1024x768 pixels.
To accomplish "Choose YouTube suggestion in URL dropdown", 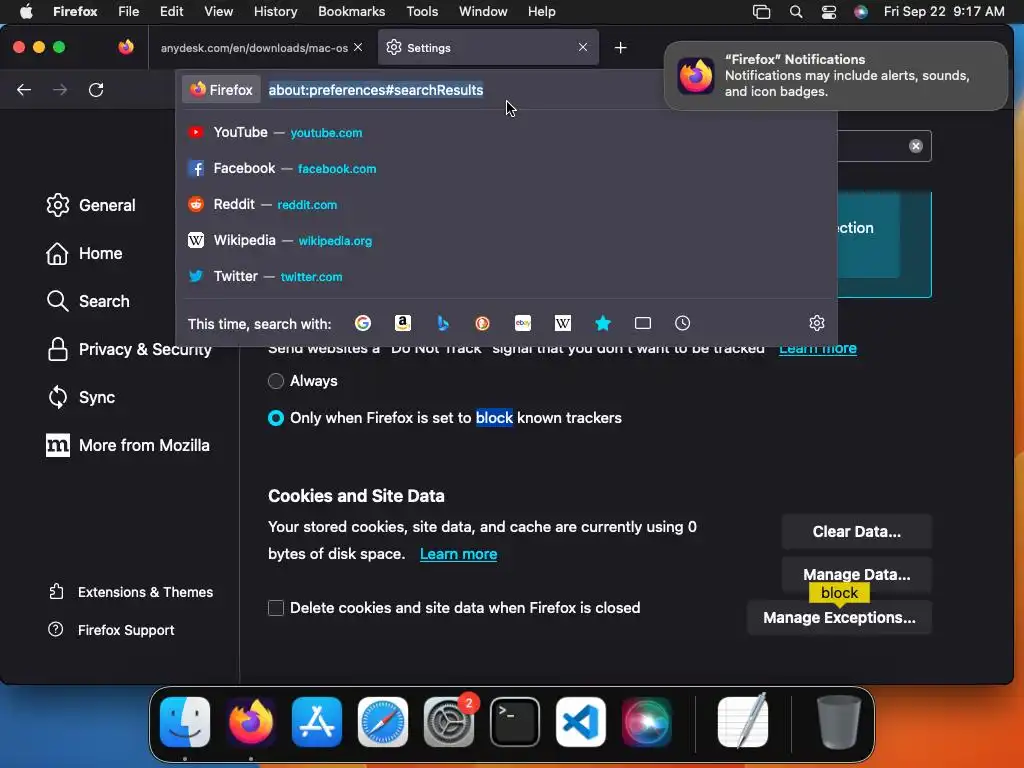I will tap(506, 133).
